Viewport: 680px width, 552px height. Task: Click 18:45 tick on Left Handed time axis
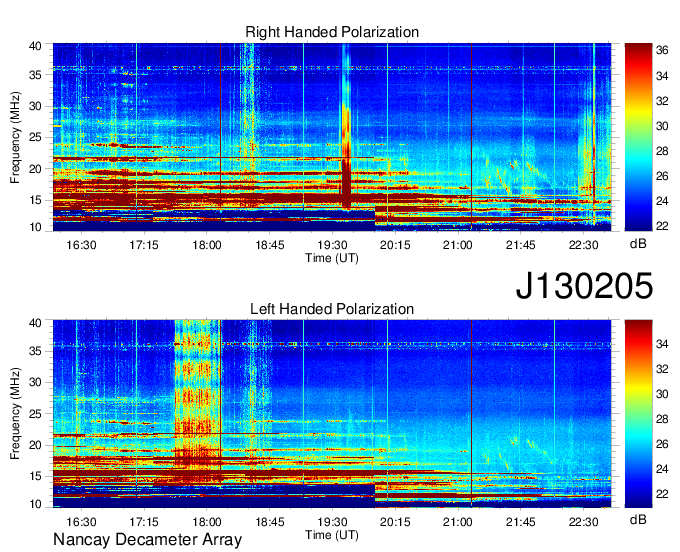tap(270, 522)
